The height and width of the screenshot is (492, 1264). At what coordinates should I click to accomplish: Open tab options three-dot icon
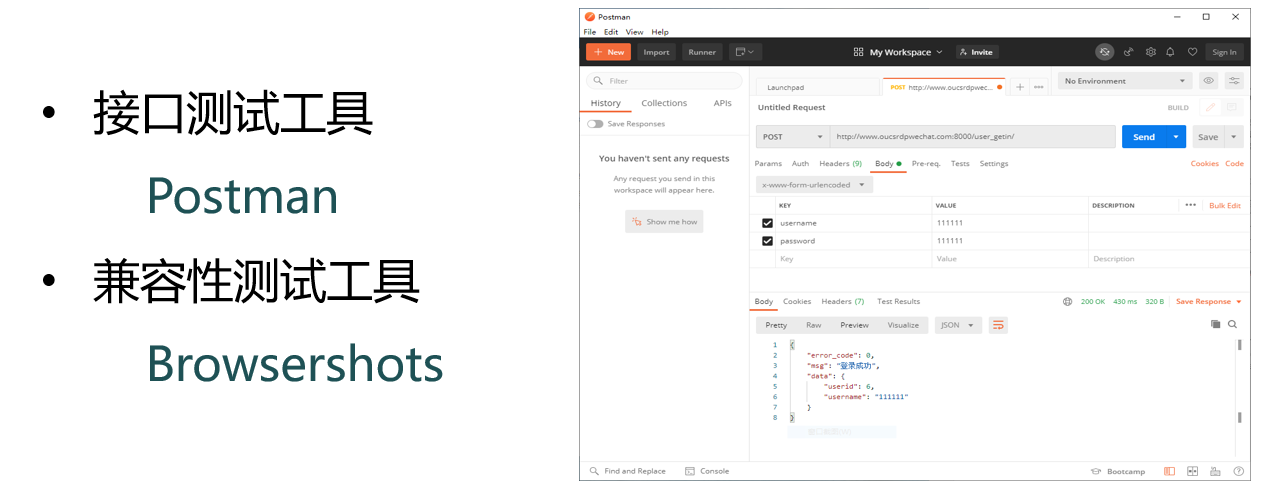click(x=1039, y=87)
